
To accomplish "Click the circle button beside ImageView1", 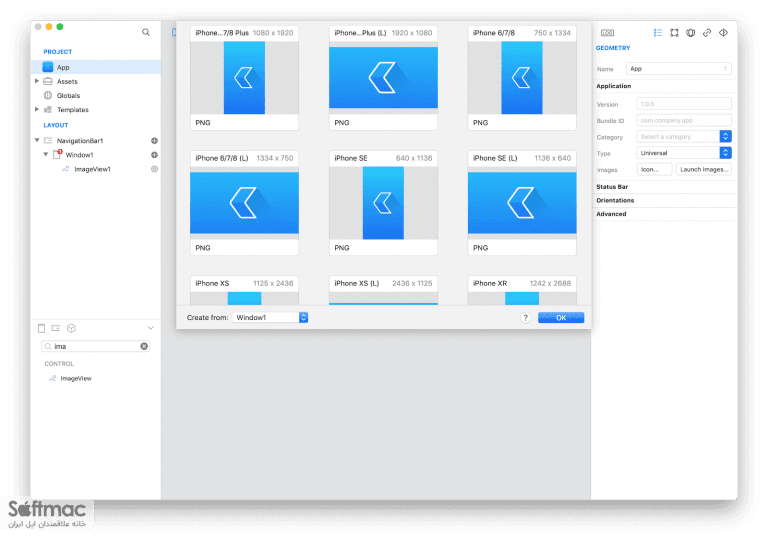I will pos(154,169).
